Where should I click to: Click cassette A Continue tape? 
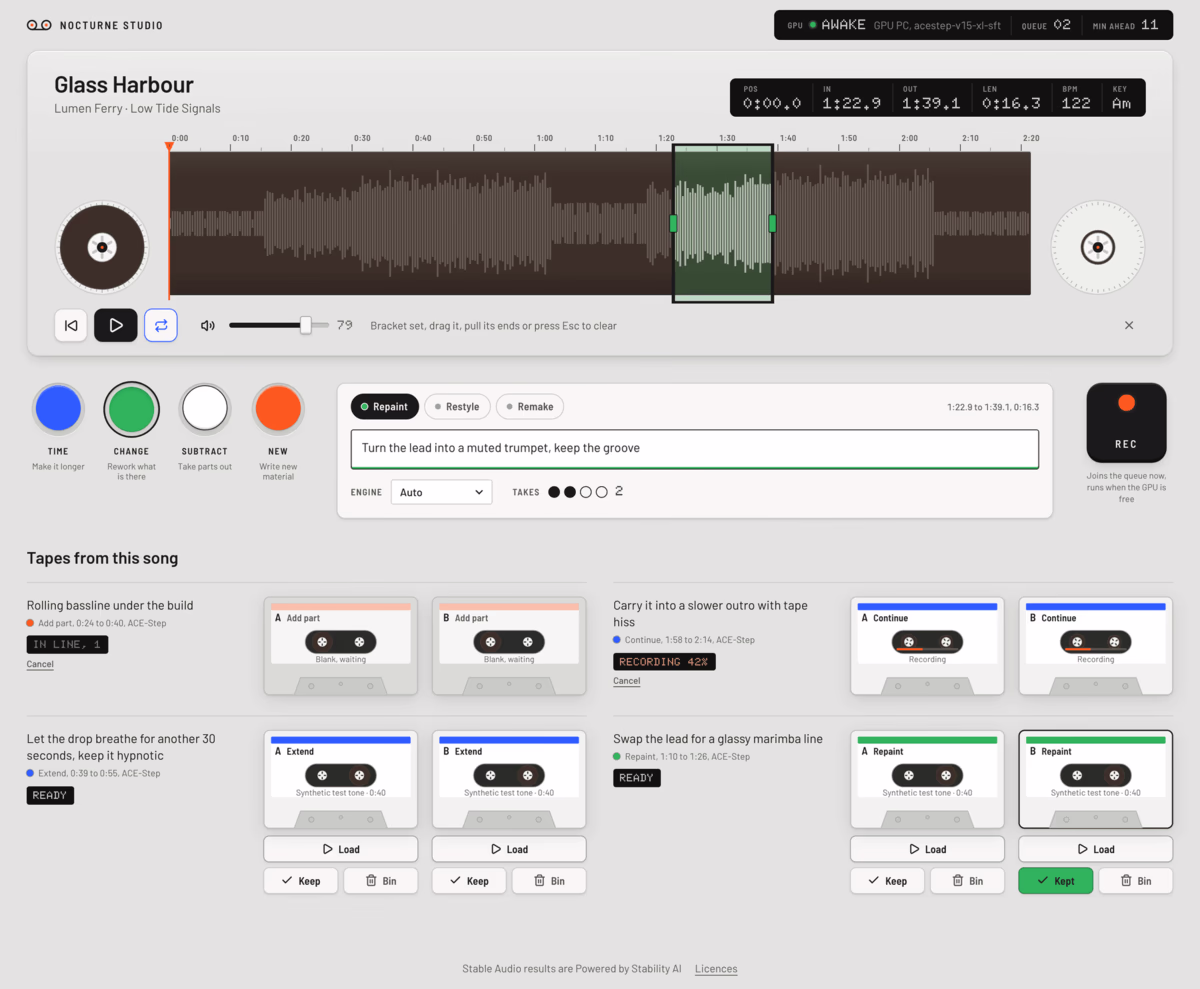pyautogui.click(x=927, y=646)
